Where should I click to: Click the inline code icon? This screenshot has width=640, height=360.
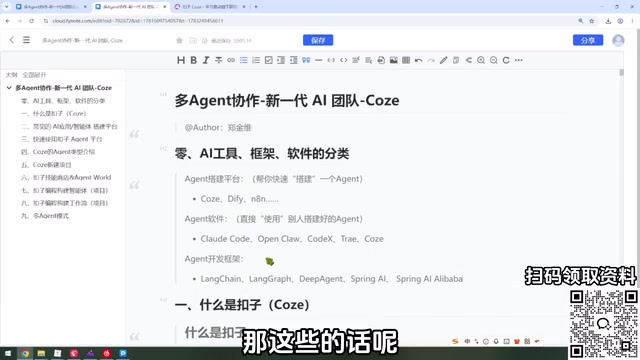pyautogui.click(x=331, y=60)
